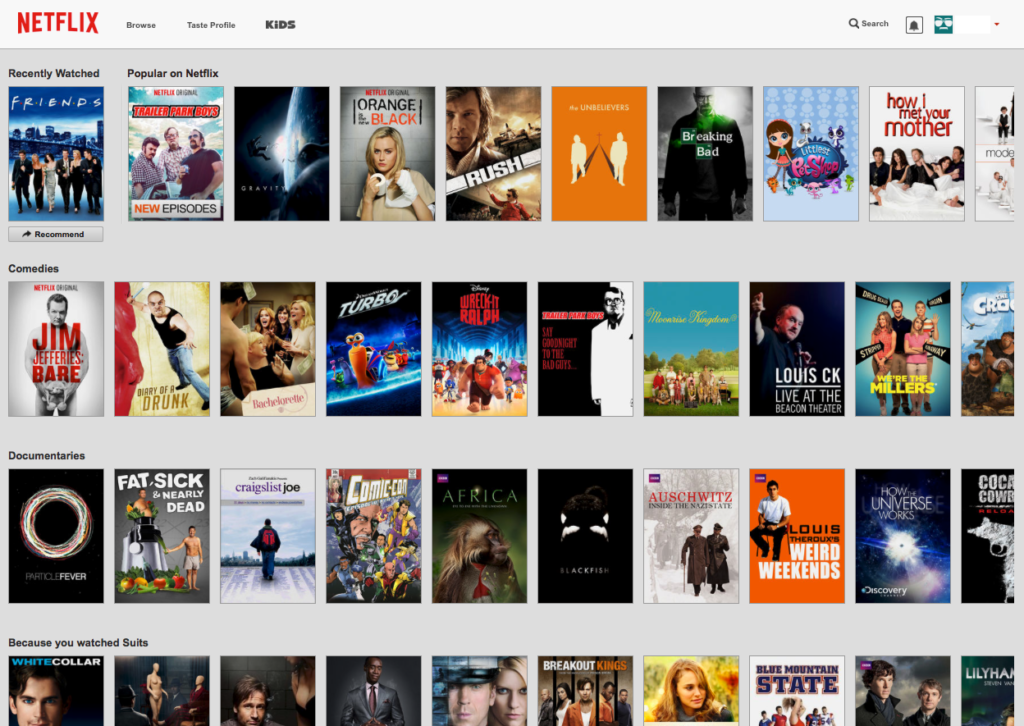Image resolution: width=1024 pixels, height=726 pixels.
Task: Open Jim Jefferies: Bare poster
Action: coord(56,349)
